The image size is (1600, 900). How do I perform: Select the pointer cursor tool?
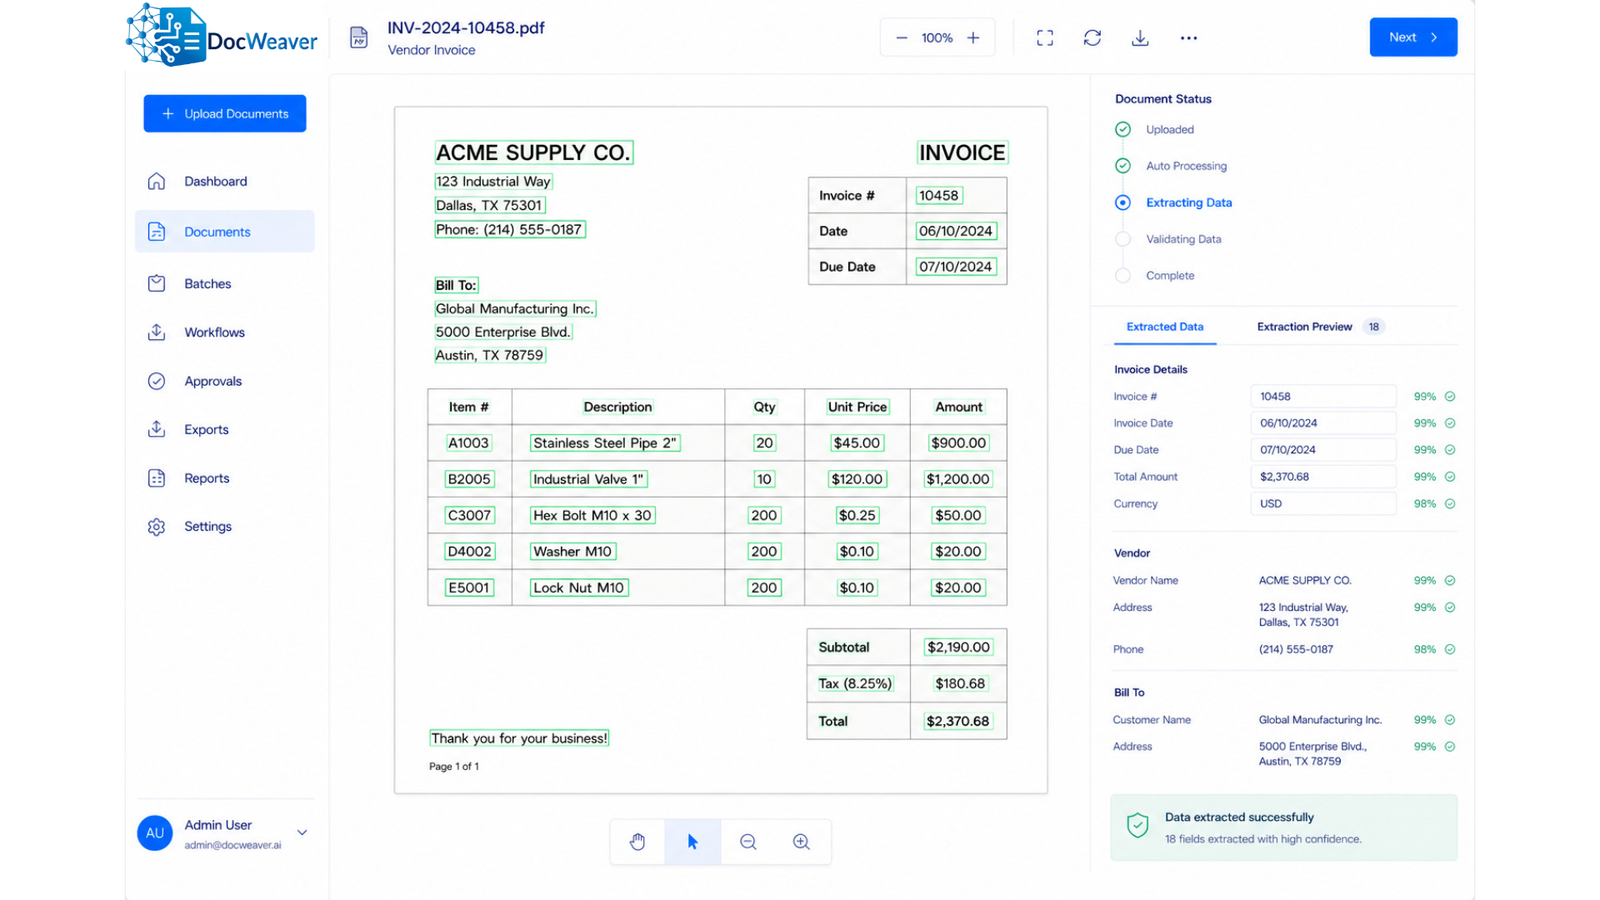692,842
